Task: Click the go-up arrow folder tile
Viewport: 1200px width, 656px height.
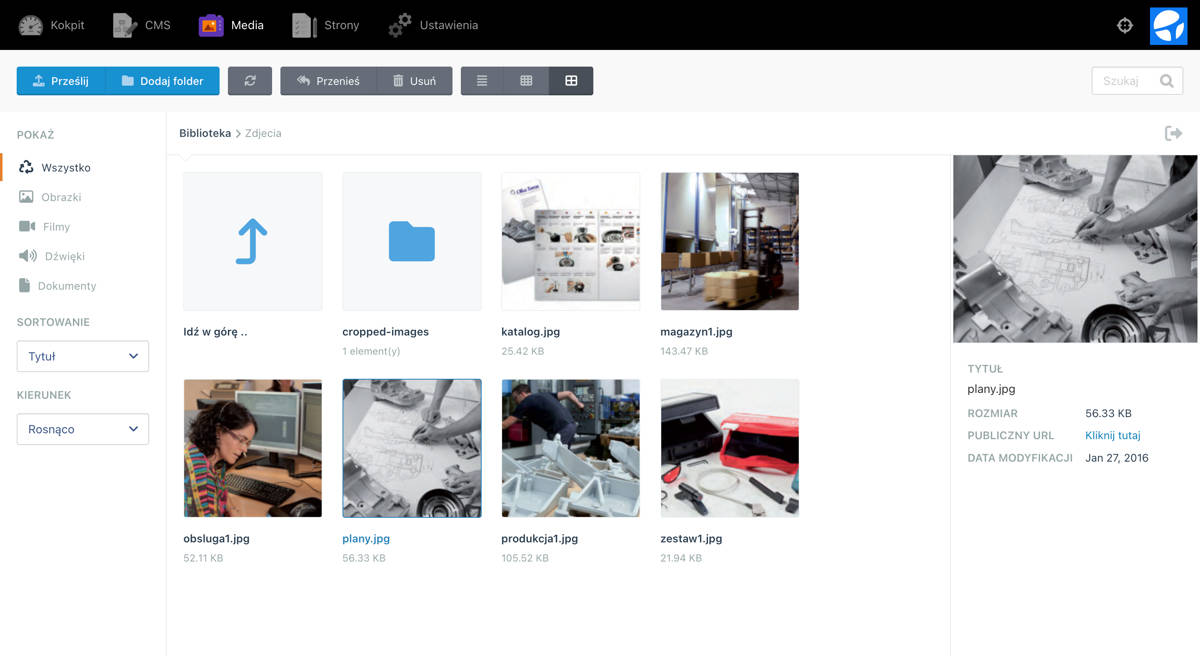Action: pos(253,241)
